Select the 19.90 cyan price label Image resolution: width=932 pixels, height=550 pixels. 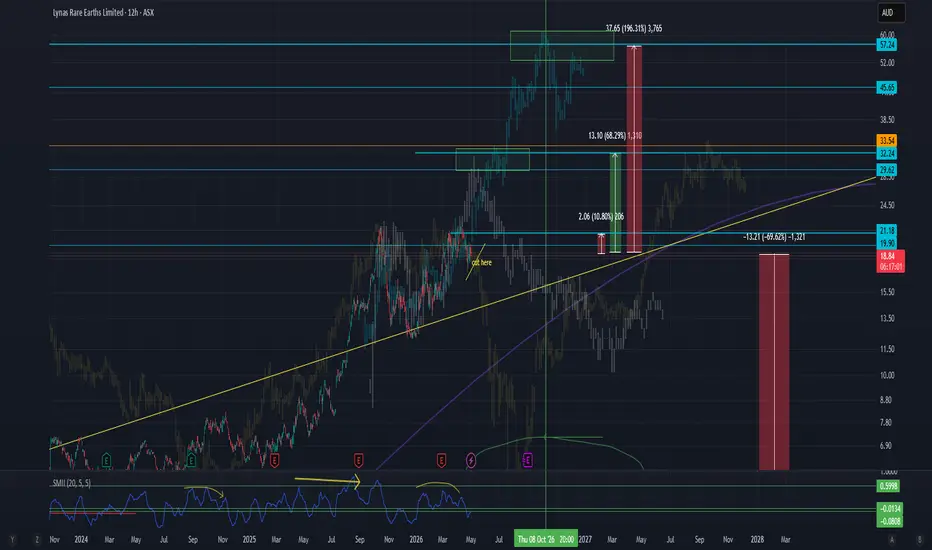[887, 243]
